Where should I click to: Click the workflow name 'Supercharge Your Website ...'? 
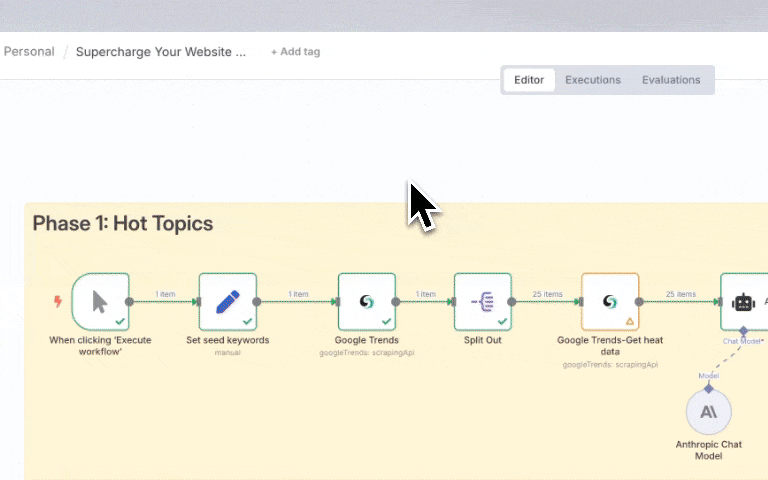pos(161,51)
